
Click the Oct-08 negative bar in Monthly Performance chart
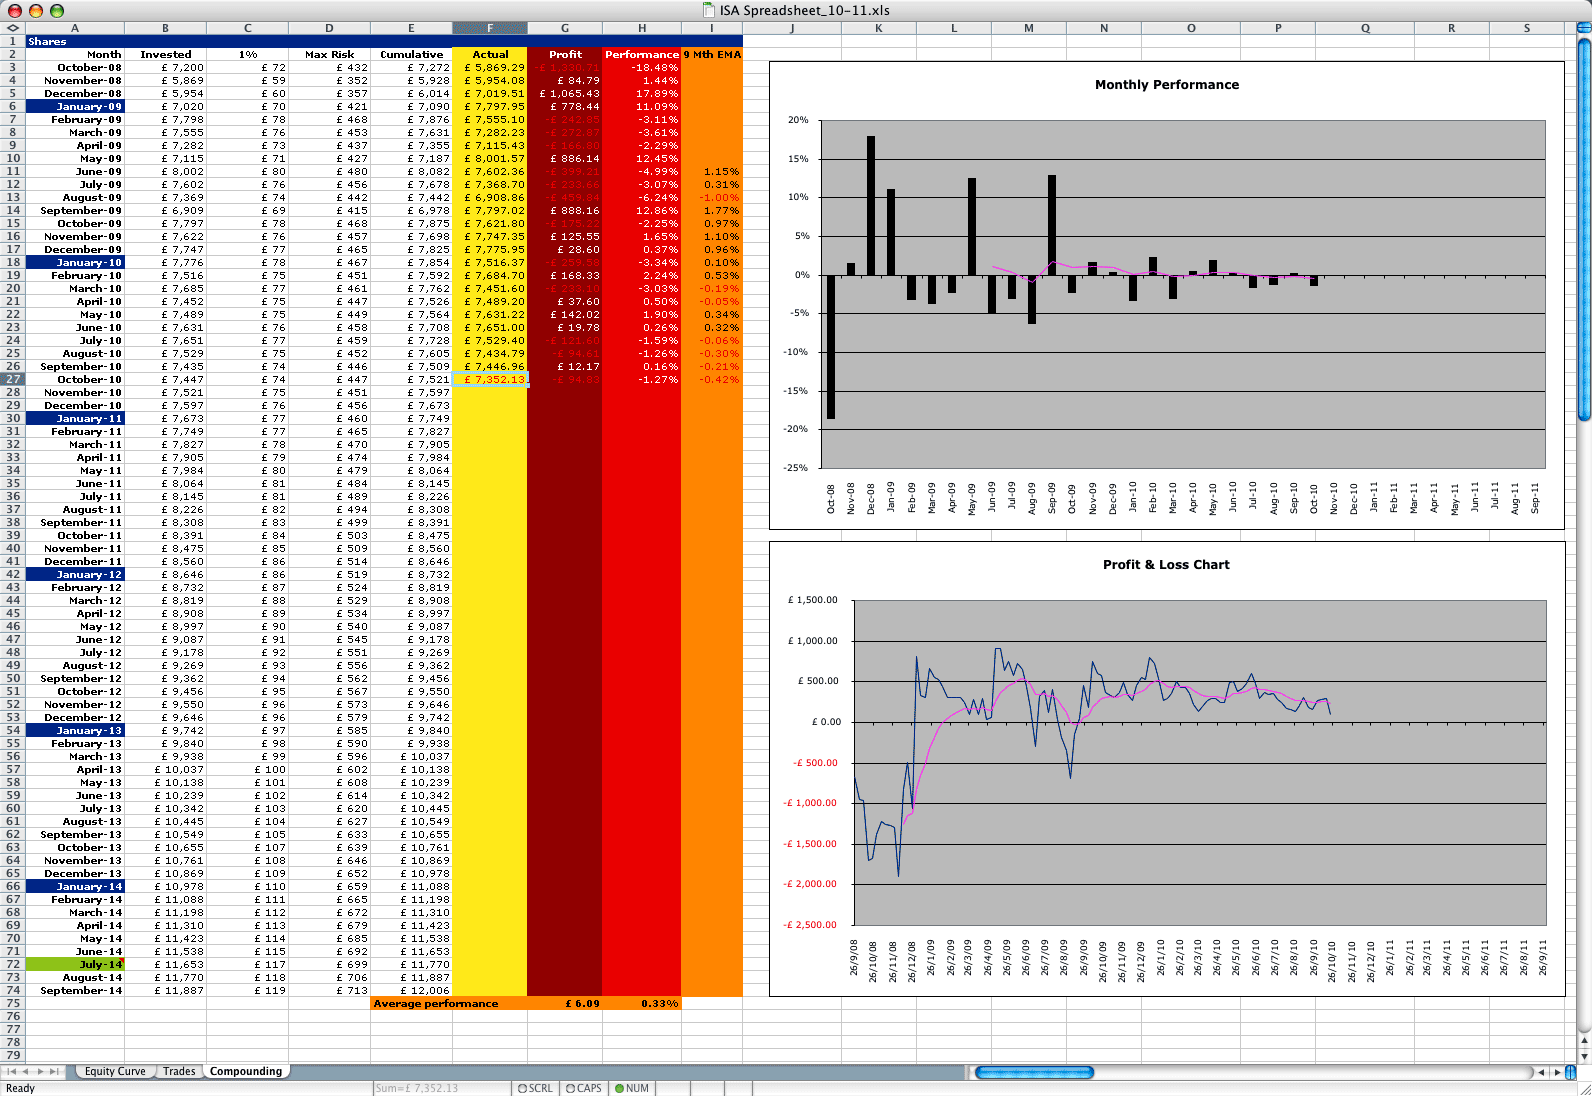coord(831,347)
